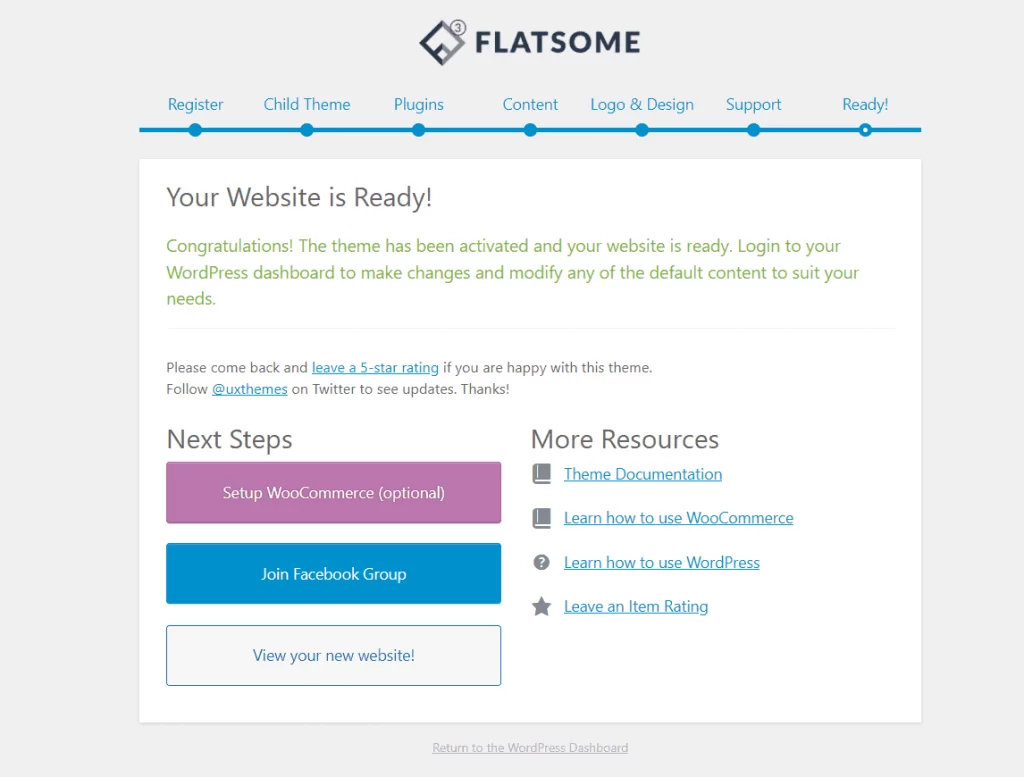
Task: Open the Theme Documentation link
Action: [643, 473]
